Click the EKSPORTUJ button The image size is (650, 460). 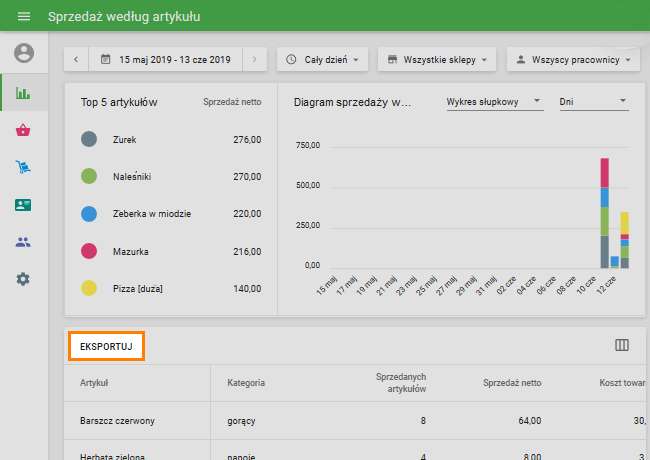pos(106,346)
